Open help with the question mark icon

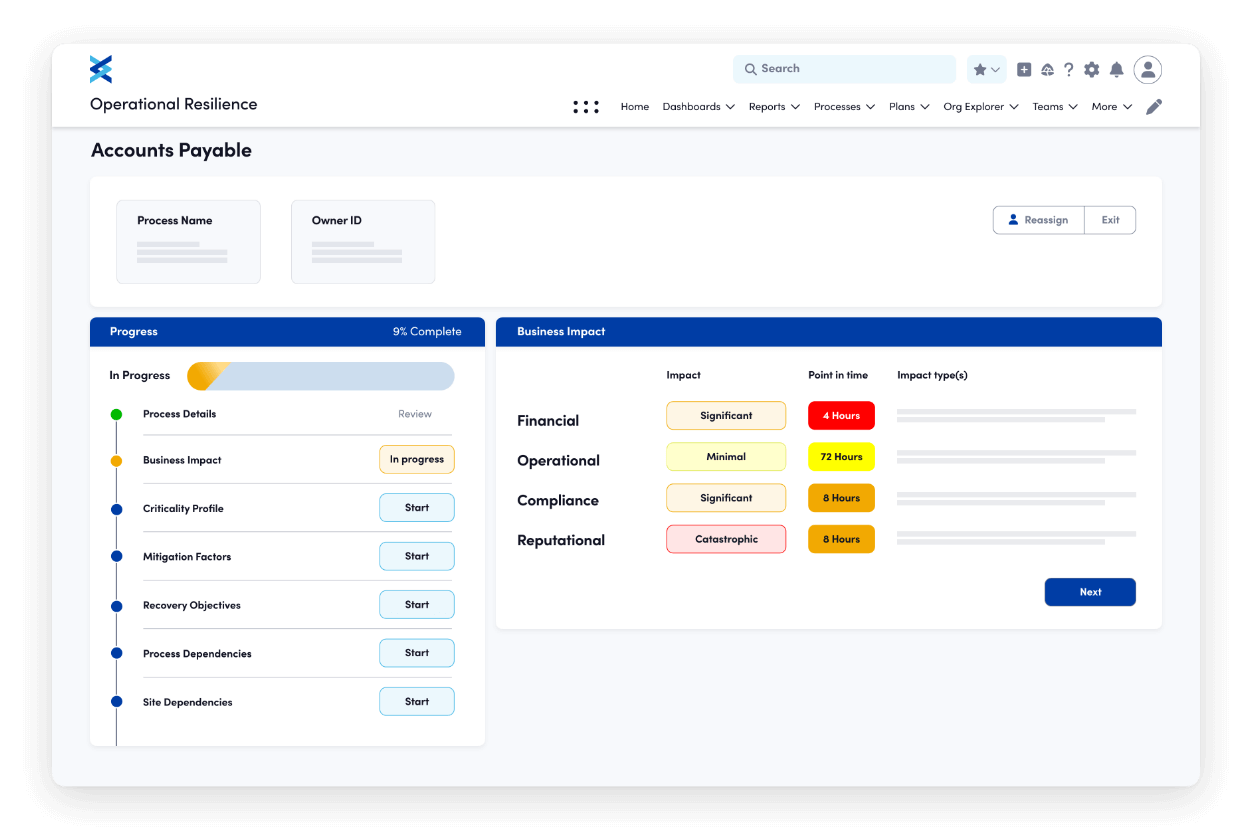1069,68
